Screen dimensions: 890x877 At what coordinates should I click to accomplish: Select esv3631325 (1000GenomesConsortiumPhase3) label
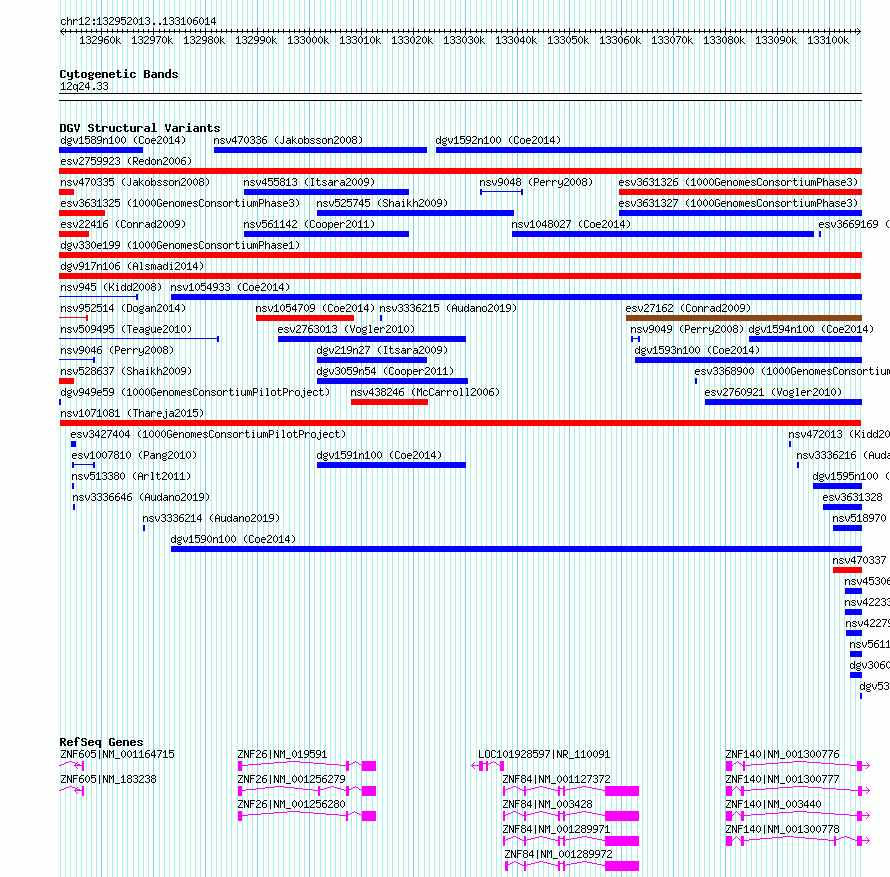[180, 203]
